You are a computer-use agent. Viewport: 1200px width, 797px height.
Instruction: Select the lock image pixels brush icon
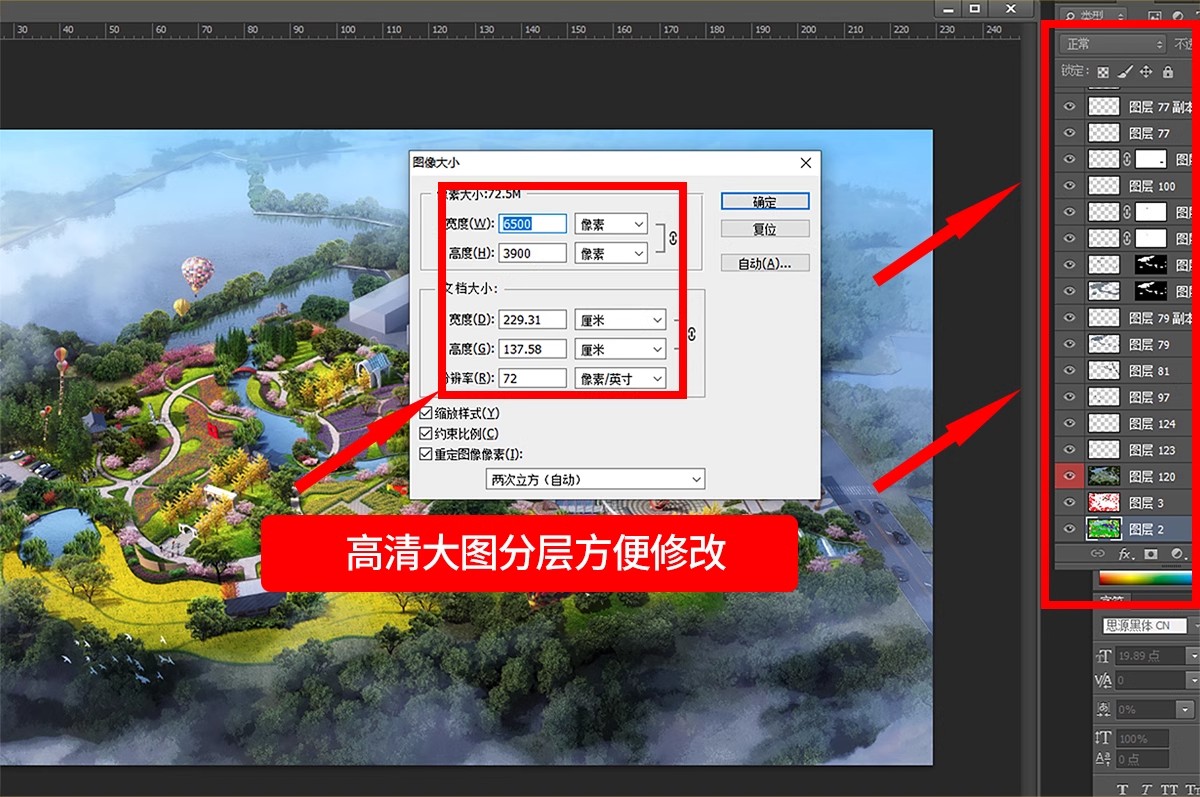pyautogui.click(x=1124, y=71)
